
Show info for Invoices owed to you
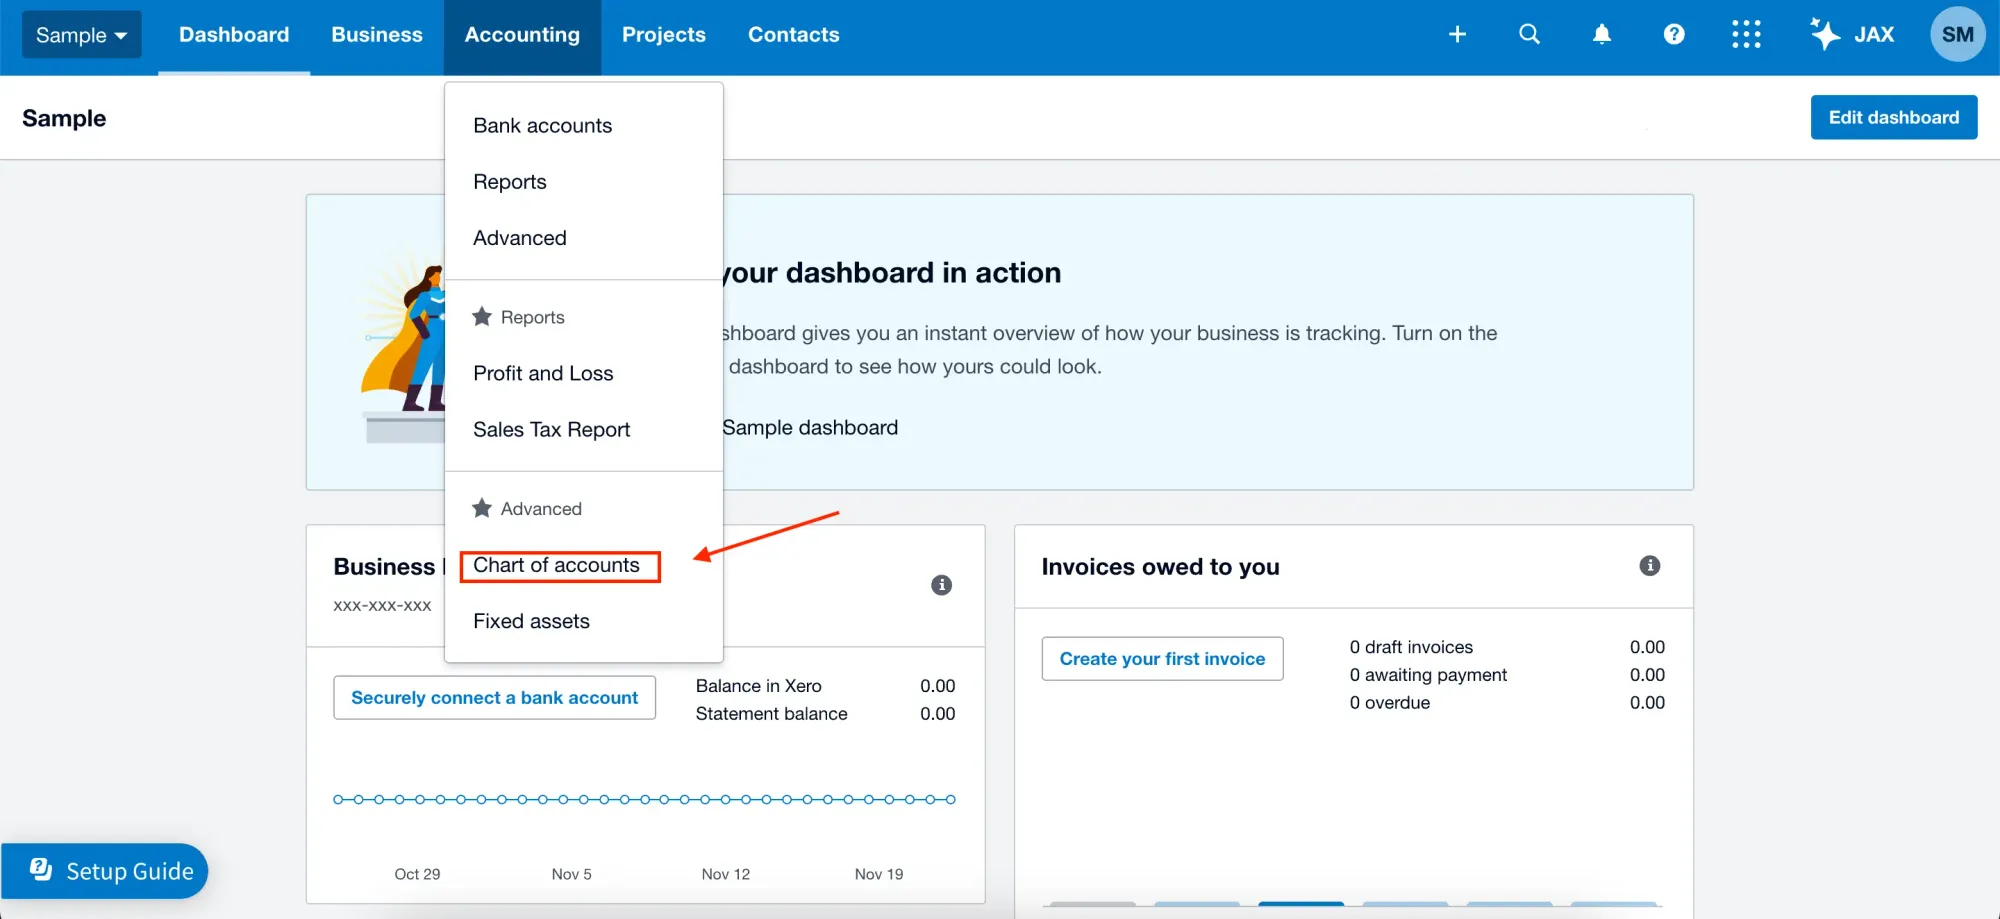point(1650,566)
